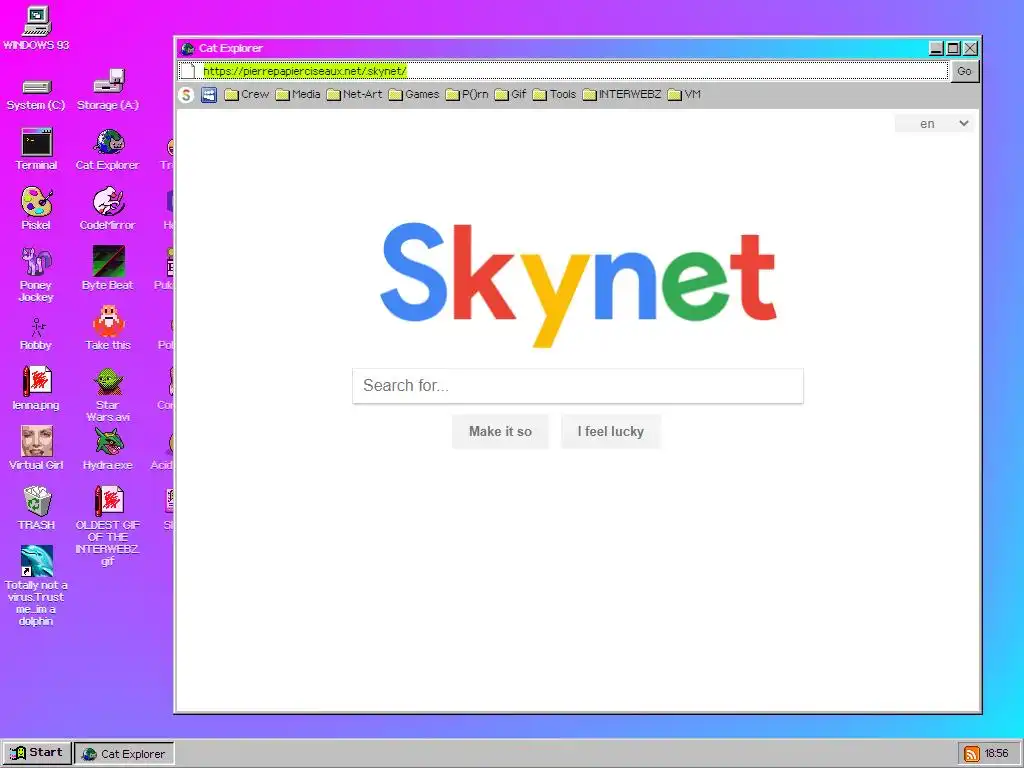
Task: Select the Cat Explorer taskbar button
Action: coord(124,754)
